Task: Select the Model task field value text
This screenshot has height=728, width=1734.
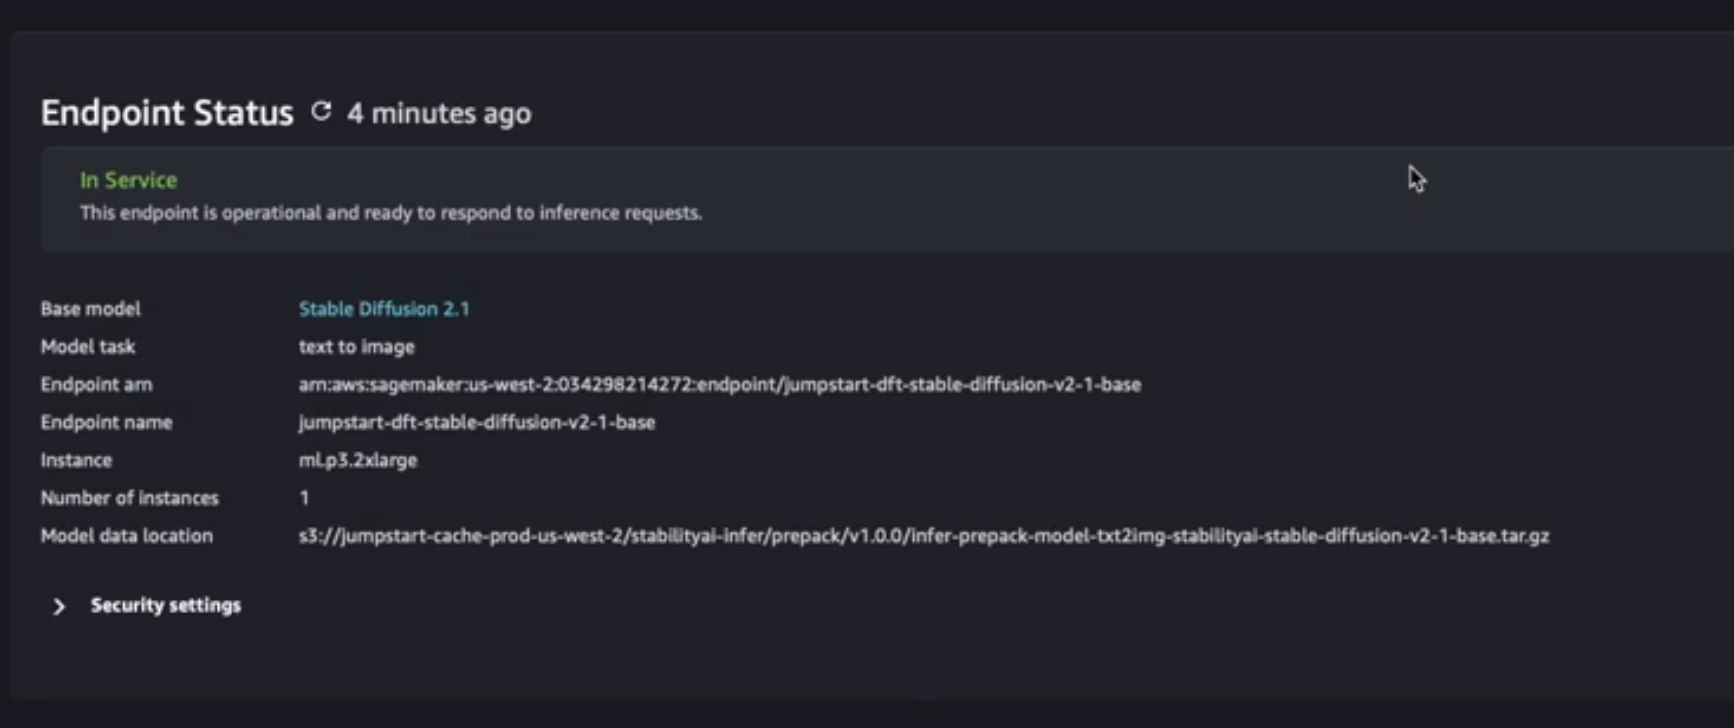Action: click(x=356, y=347)
